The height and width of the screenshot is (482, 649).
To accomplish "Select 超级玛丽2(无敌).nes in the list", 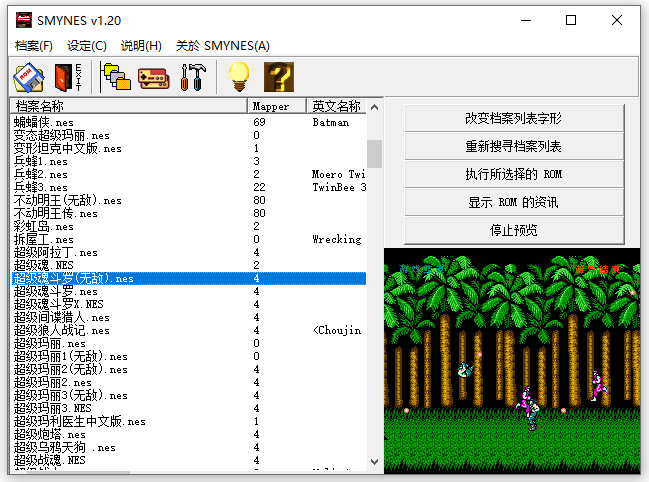I will pos(70,369).
